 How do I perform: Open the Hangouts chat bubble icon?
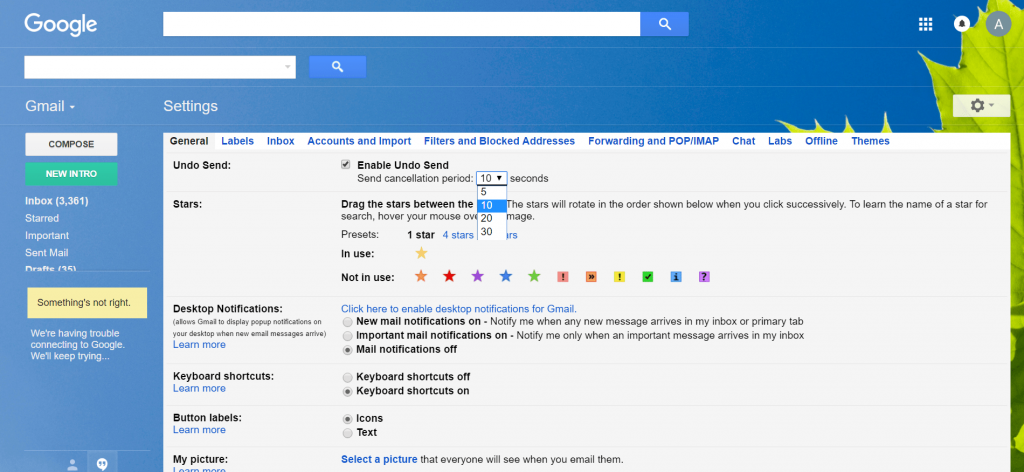[102, 464]
